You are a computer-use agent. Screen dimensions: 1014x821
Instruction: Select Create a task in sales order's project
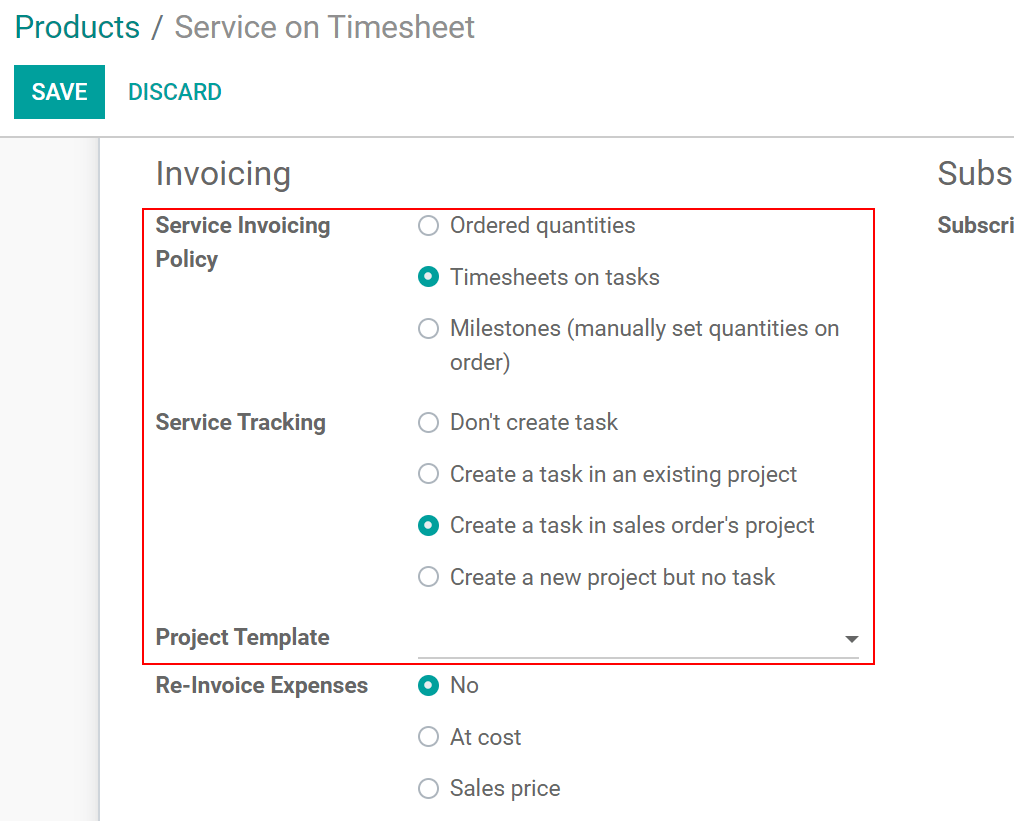(x=429, y=526)
